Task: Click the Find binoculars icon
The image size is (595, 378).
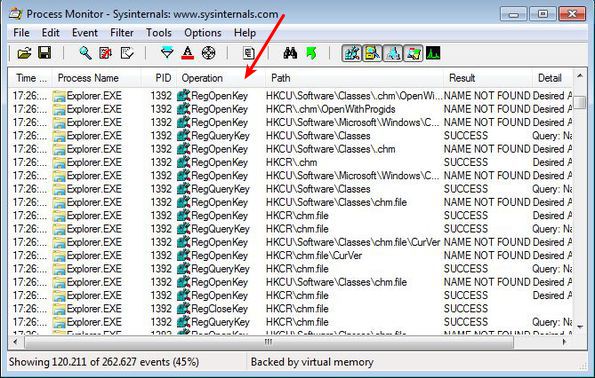Action: [290, 53]
